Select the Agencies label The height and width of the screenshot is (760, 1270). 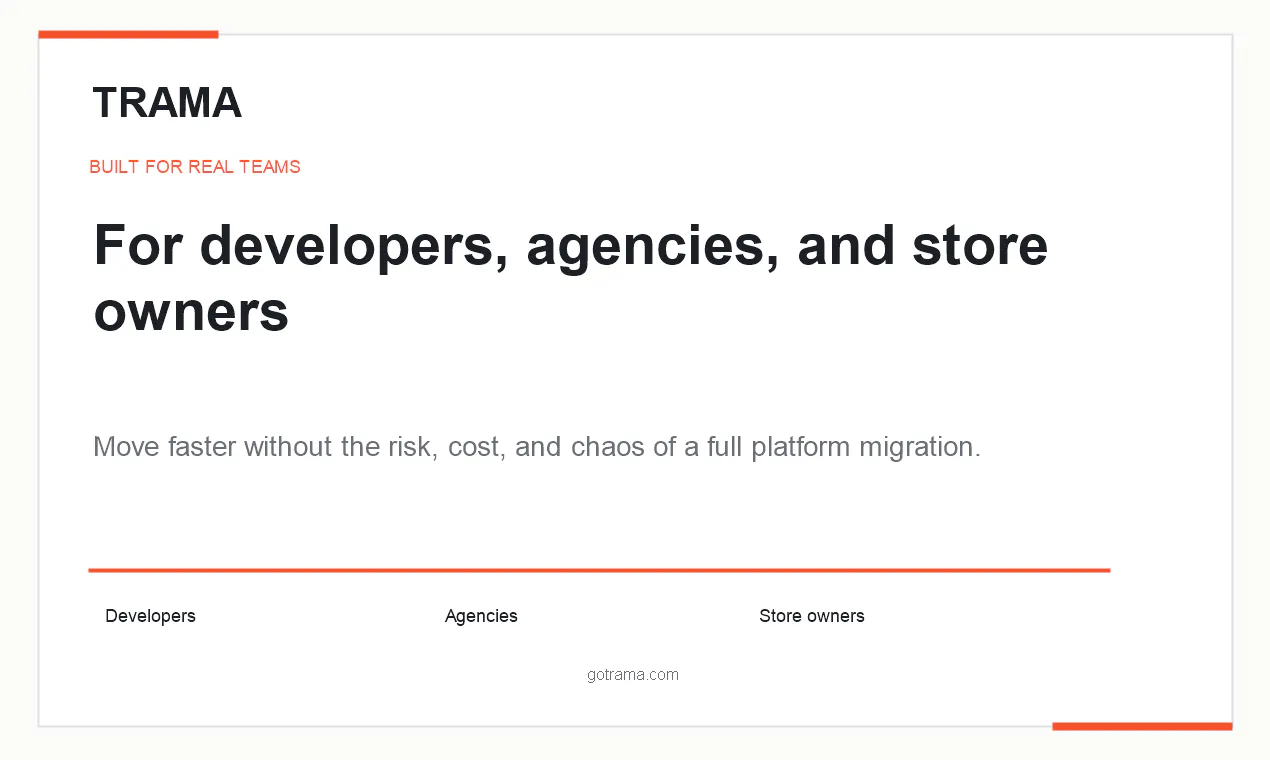(x=481, y=616)
